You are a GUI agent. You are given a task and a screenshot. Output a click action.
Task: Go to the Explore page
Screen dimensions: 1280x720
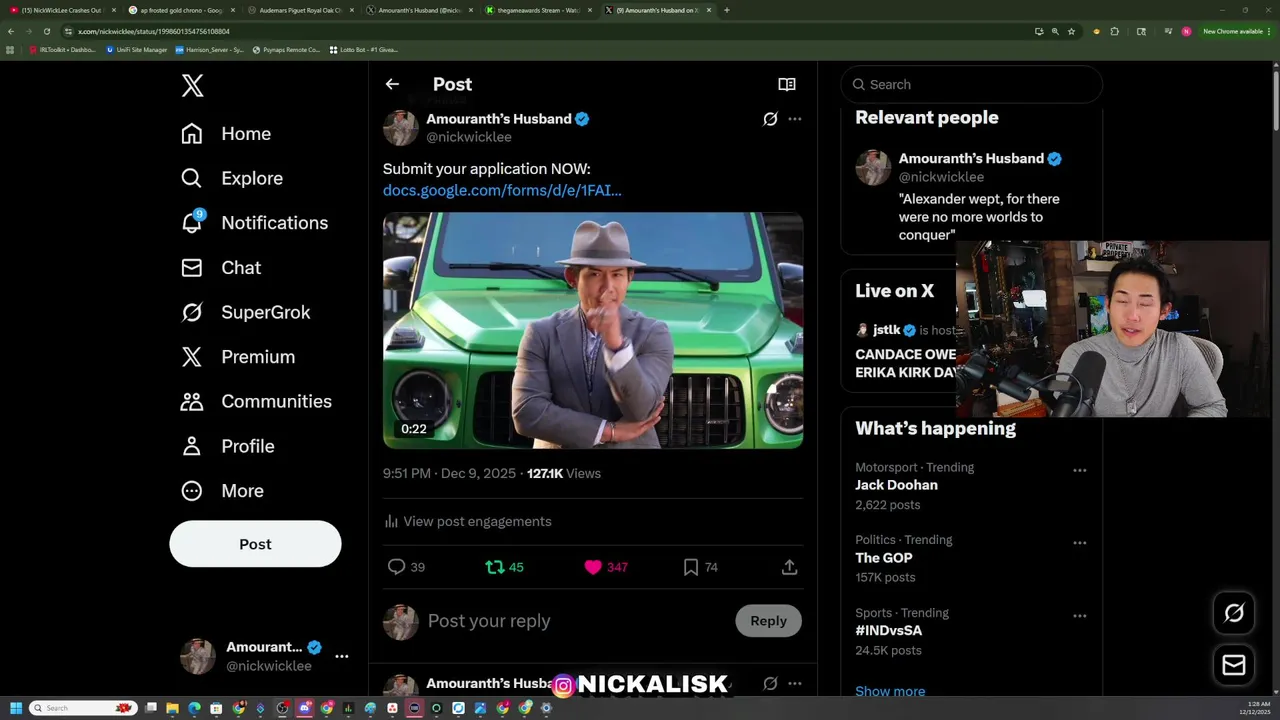(x=232, y=178)
